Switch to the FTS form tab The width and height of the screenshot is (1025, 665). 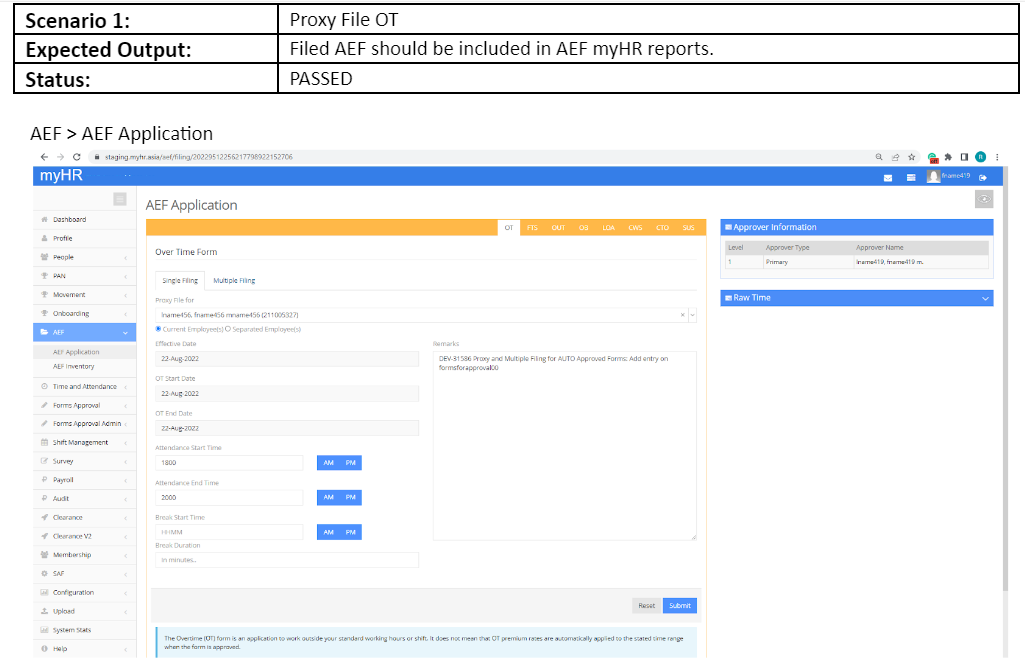coord(532,228)
